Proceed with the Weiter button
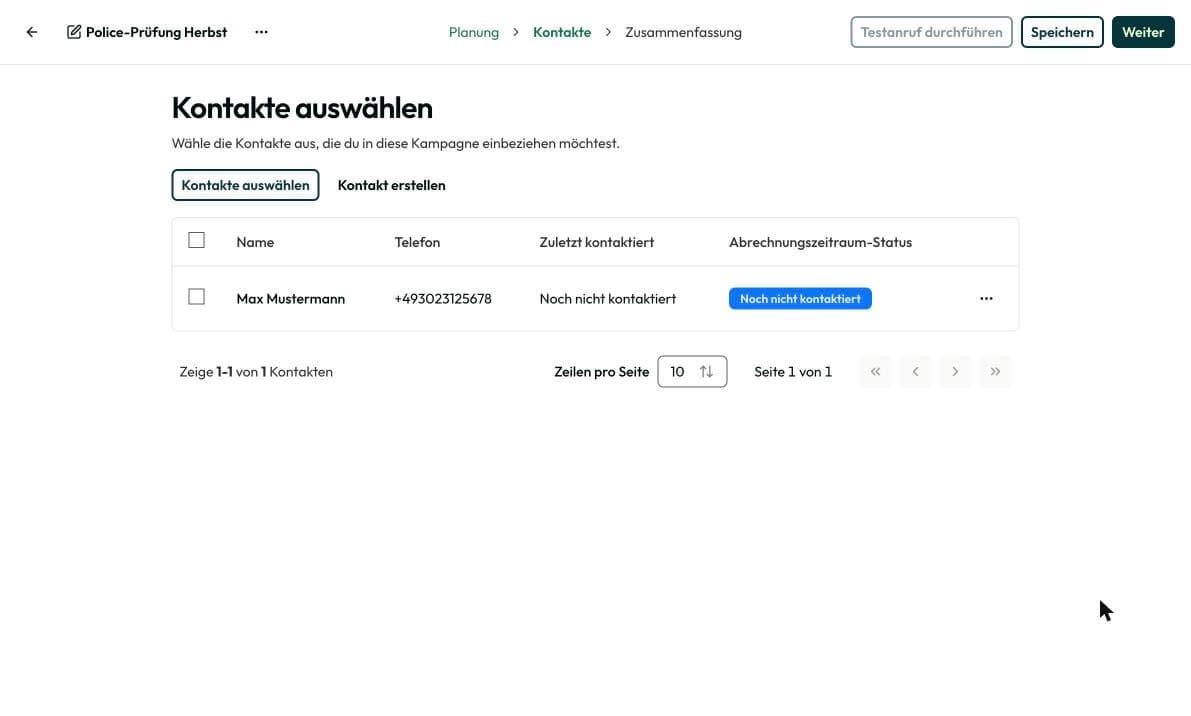Image resolution: width=1191 pixels, height=716 pixels. click(1143, 32)
